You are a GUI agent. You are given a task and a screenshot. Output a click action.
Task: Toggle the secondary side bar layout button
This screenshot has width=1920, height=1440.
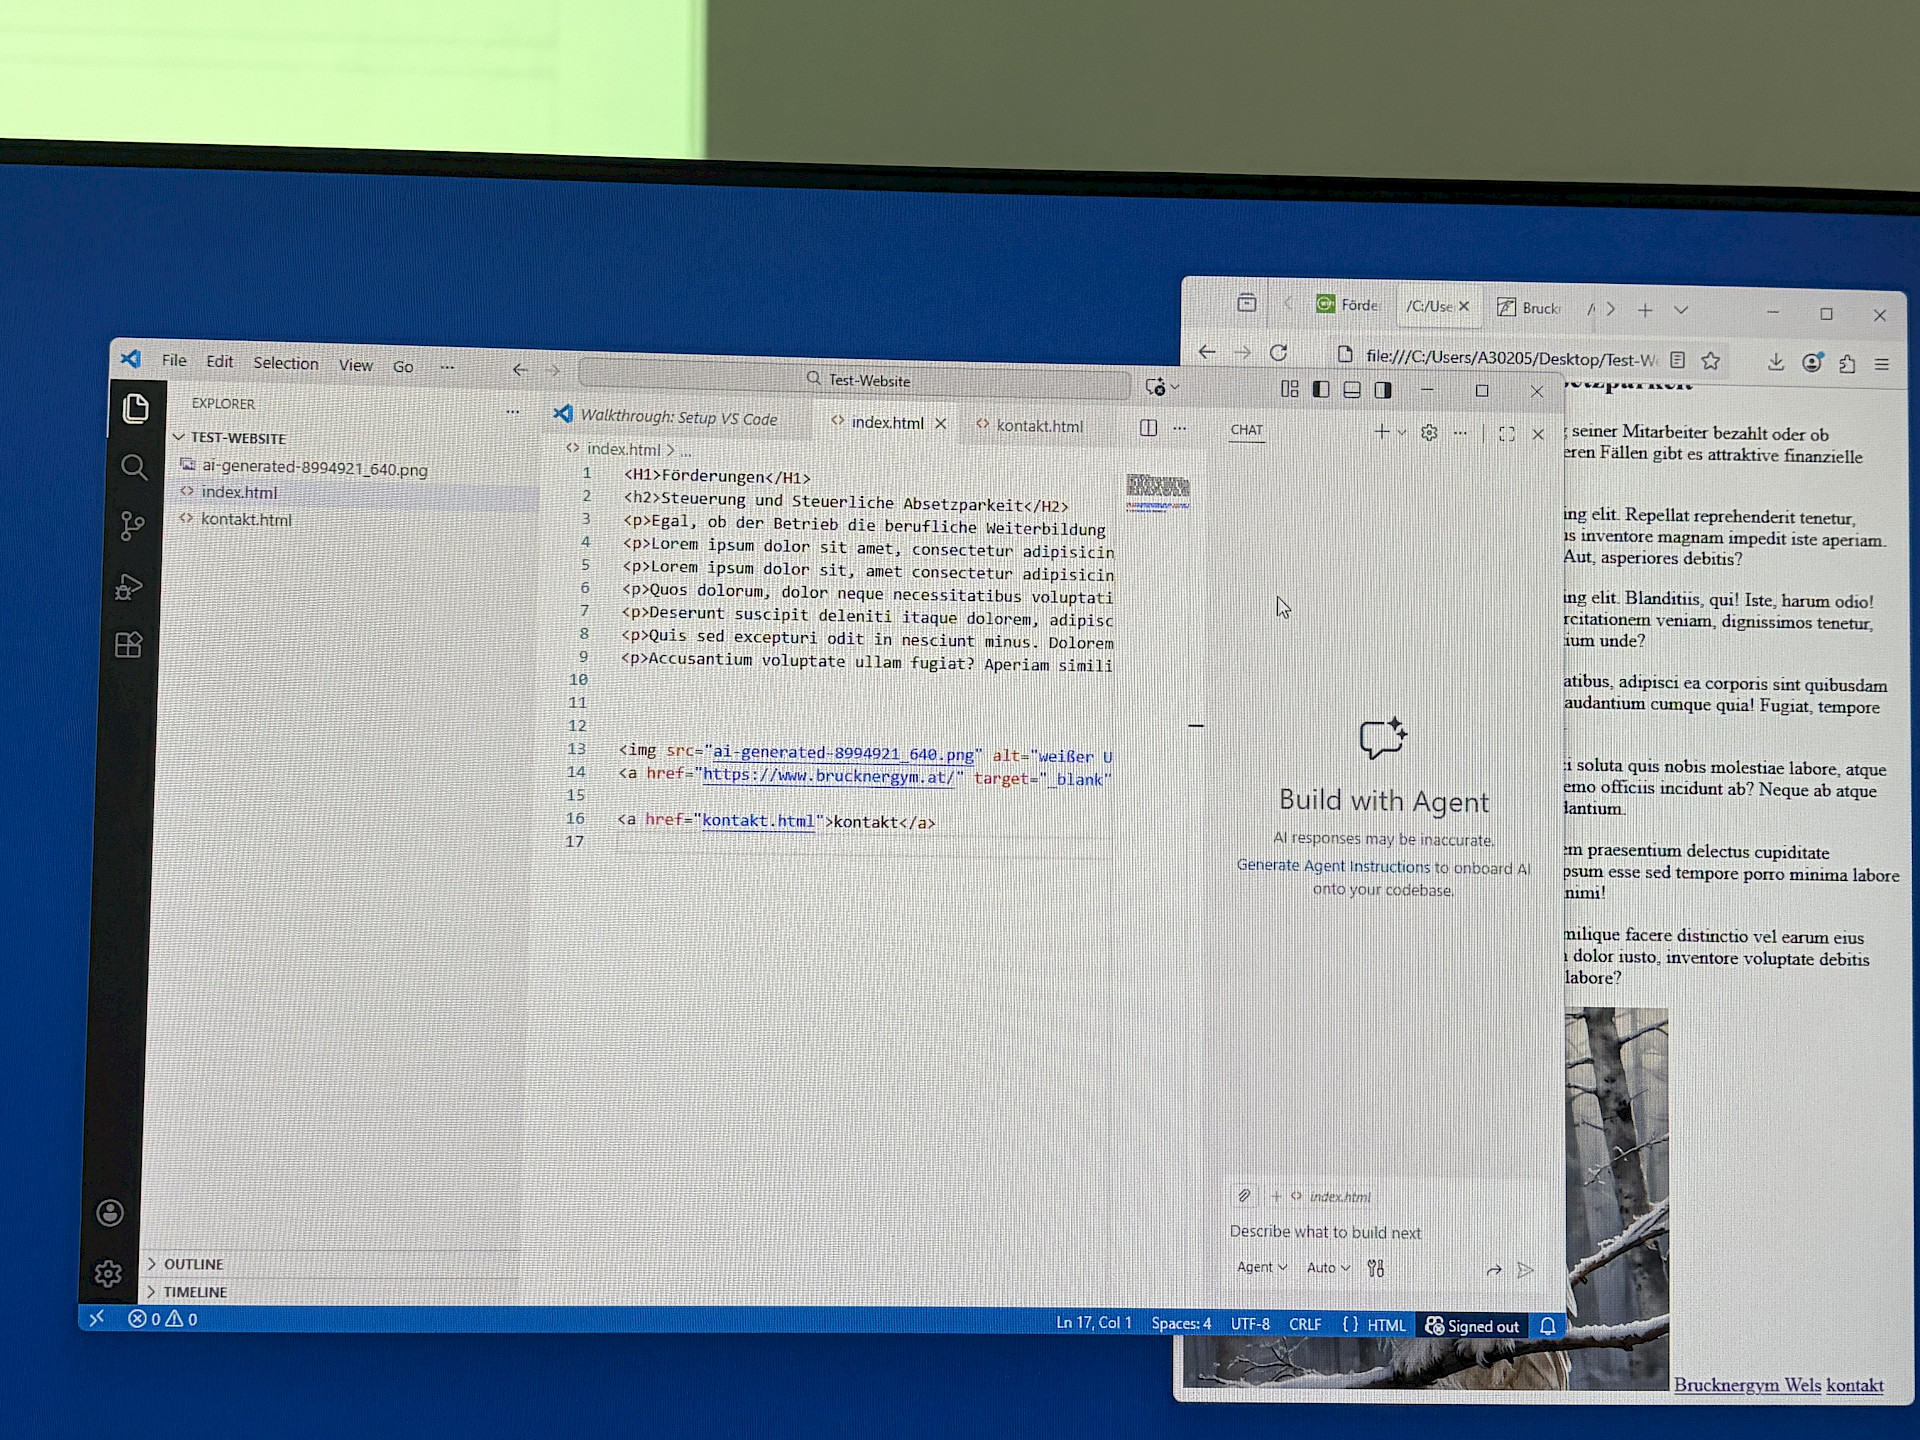(1383, 390)
